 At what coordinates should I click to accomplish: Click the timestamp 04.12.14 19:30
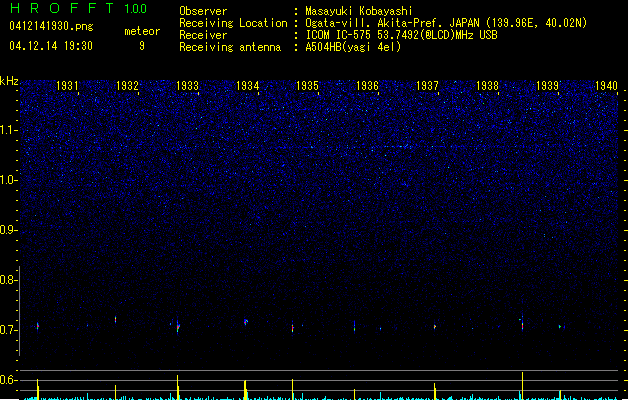pyautogui.click(x=51, y=46)
